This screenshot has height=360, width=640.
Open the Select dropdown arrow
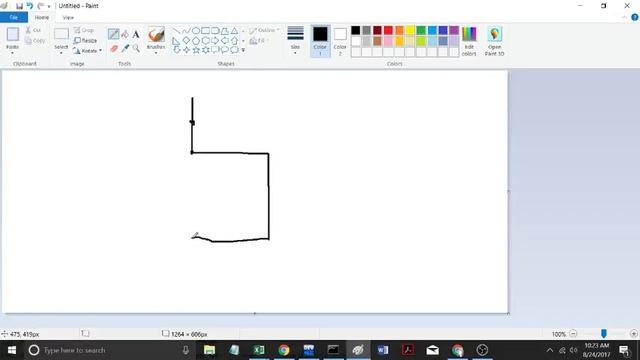pos(61,53)
